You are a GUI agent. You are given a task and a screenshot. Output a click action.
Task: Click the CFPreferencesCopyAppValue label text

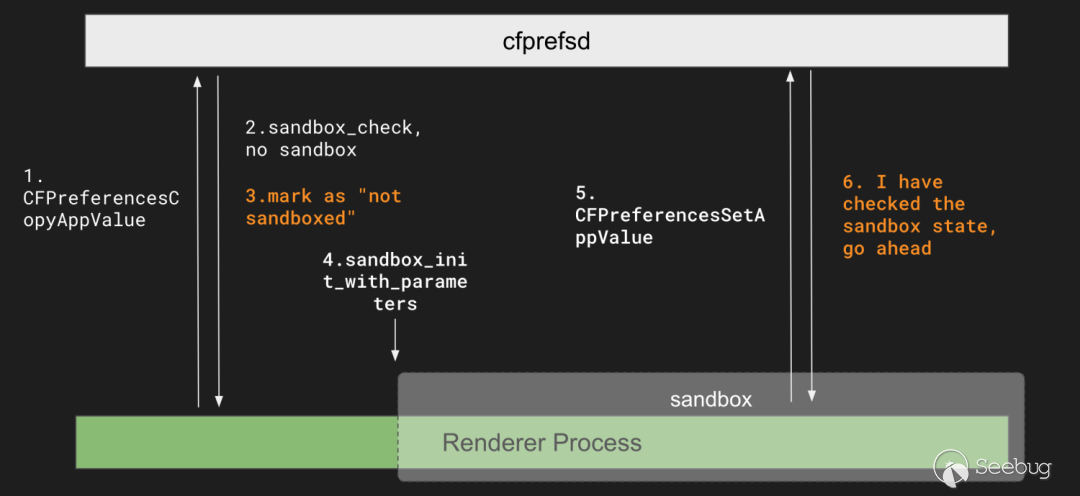(x=100, y=209)
